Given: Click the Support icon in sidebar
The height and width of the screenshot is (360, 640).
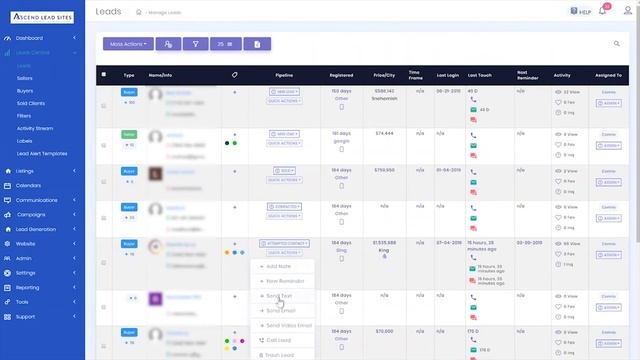Looking at the screenshot, I should tap(7, 317).
